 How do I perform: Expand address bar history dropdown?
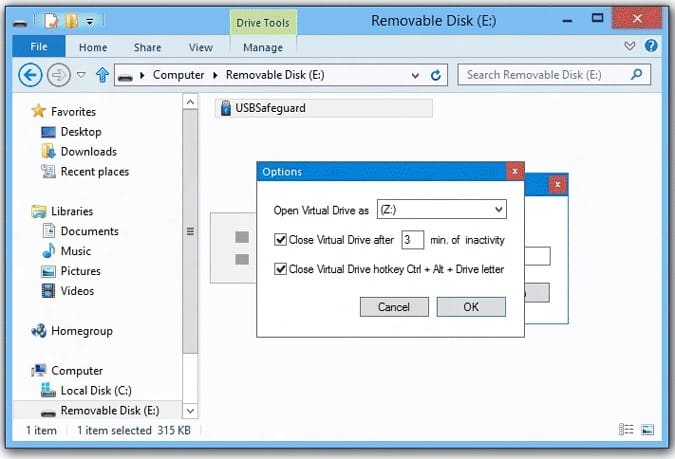(415, 76)
